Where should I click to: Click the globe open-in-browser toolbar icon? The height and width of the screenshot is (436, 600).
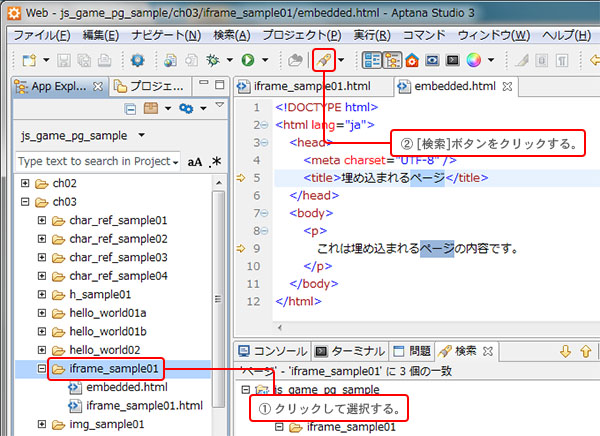[170, 60]
